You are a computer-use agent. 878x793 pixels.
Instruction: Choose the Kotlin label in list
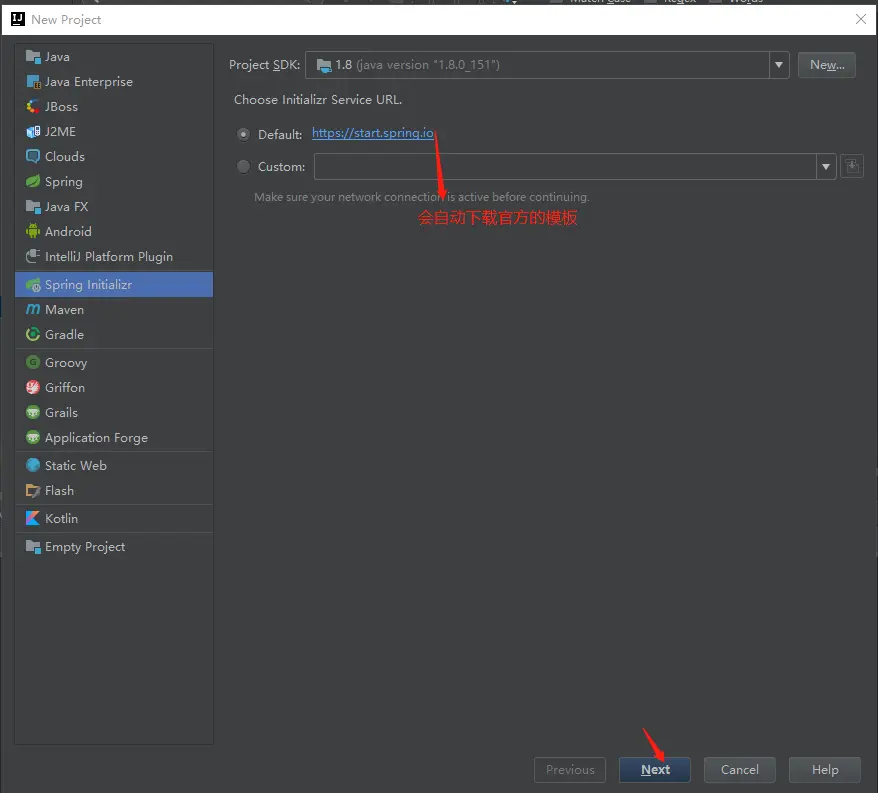[x=61, y=519]
